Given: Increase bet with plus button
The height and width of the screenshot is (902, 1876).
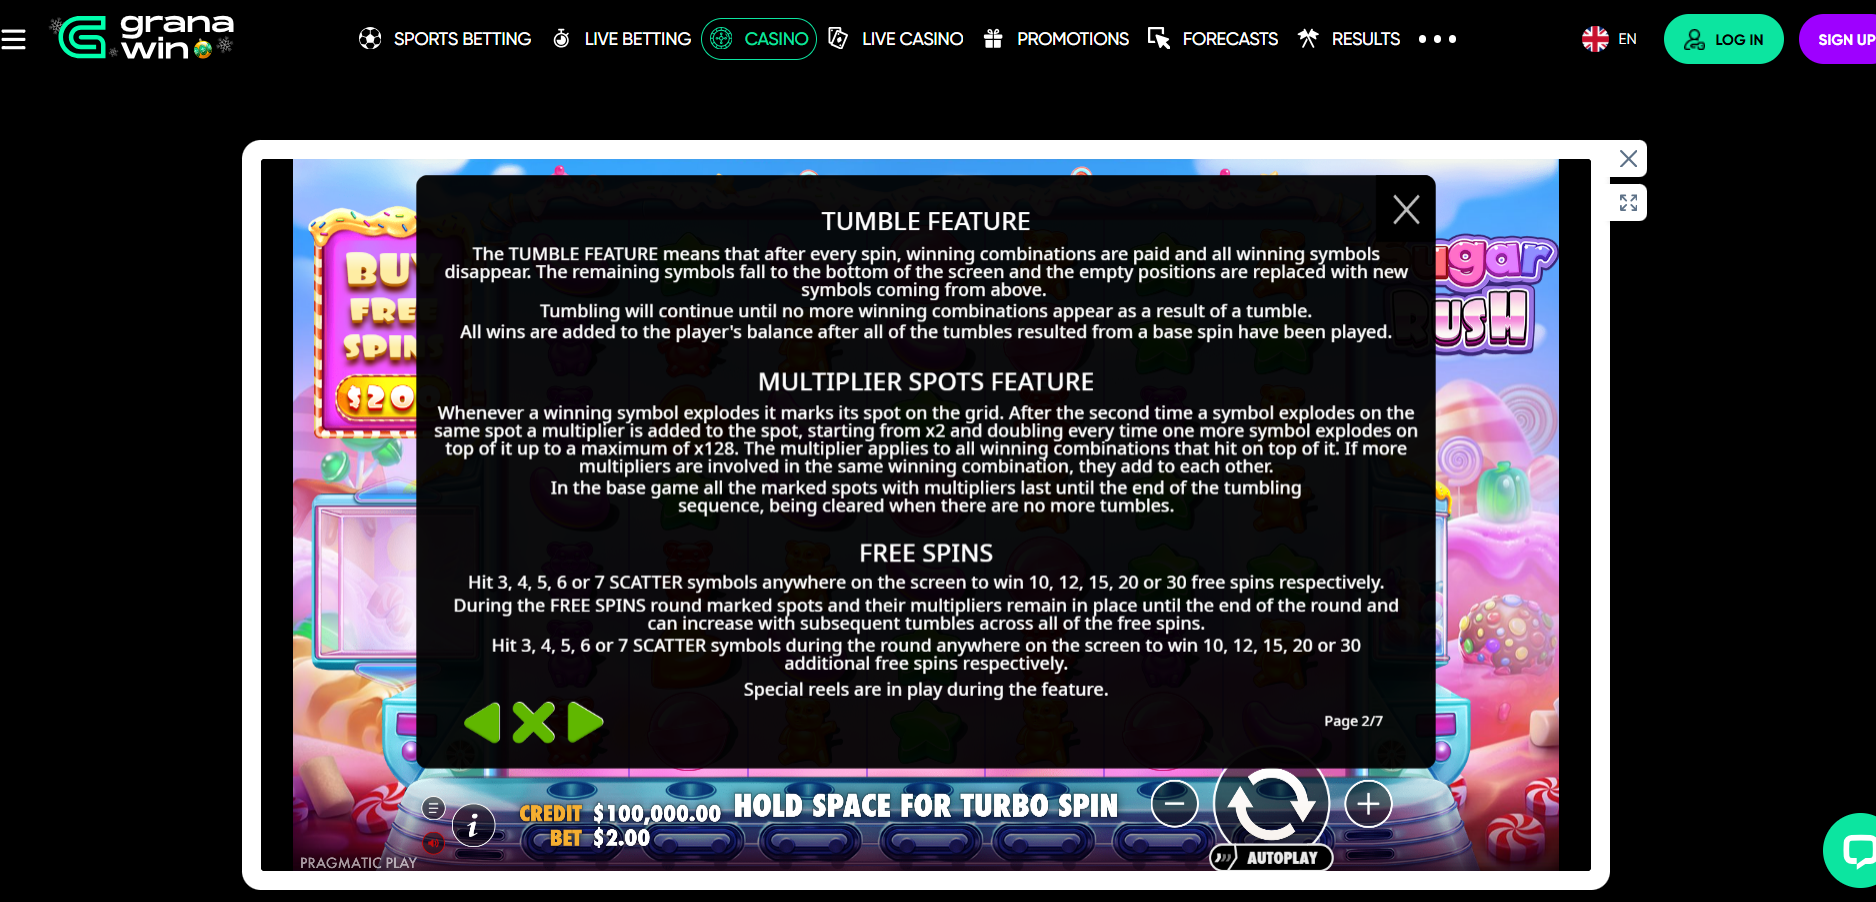Looking at the screenshot, I should (1368, 803).
